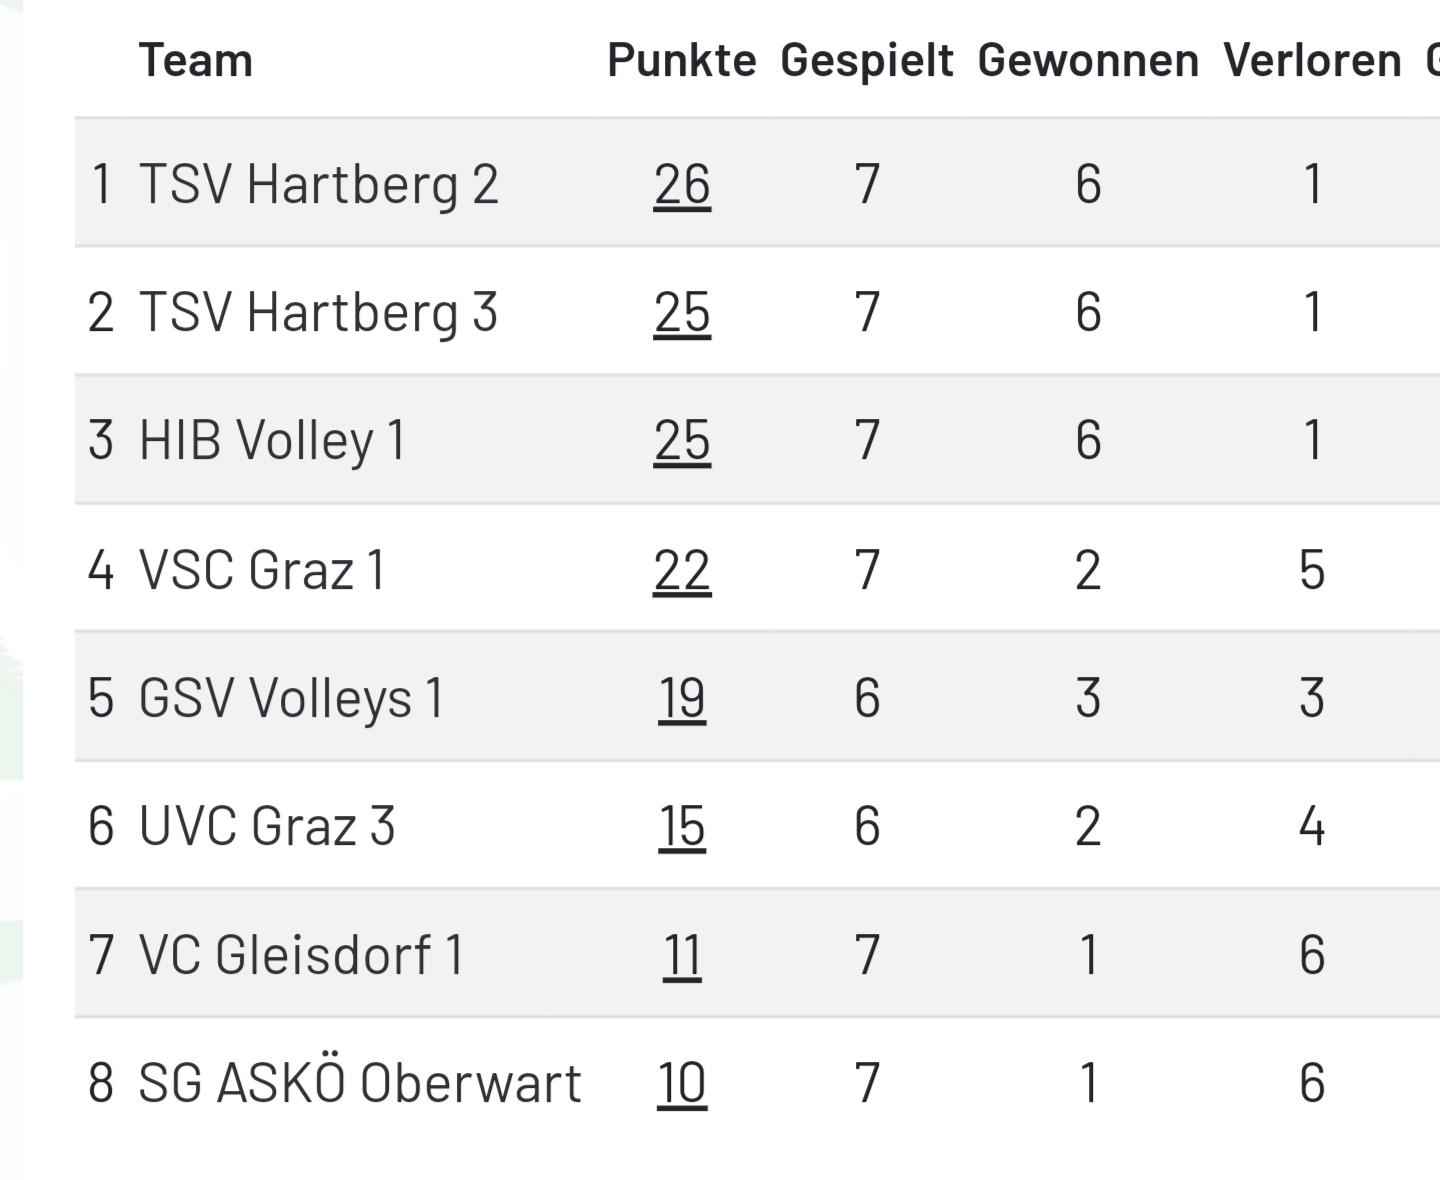Viewport: 1440px width, 1180px height.
Task: Click VSC Graz 1's 22 points link
Action: (x=682, y=570)
